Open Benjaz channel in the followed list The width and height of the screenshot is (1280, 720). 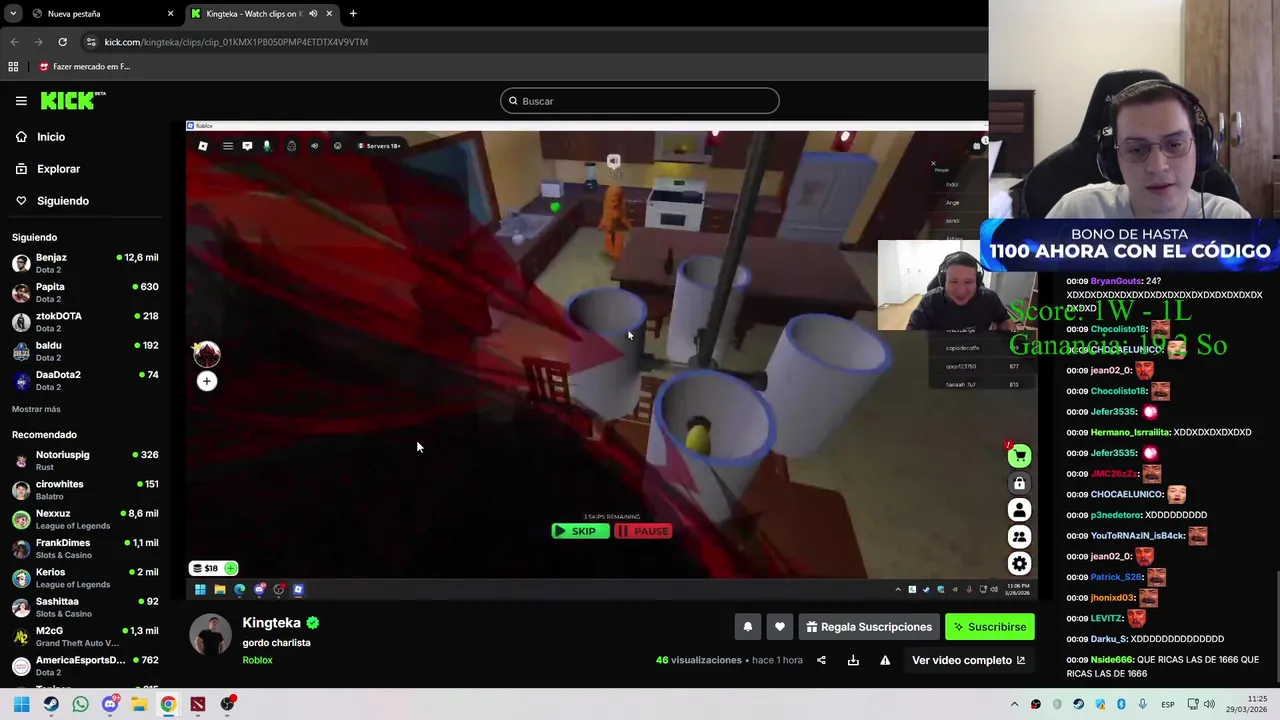[85, 263]
